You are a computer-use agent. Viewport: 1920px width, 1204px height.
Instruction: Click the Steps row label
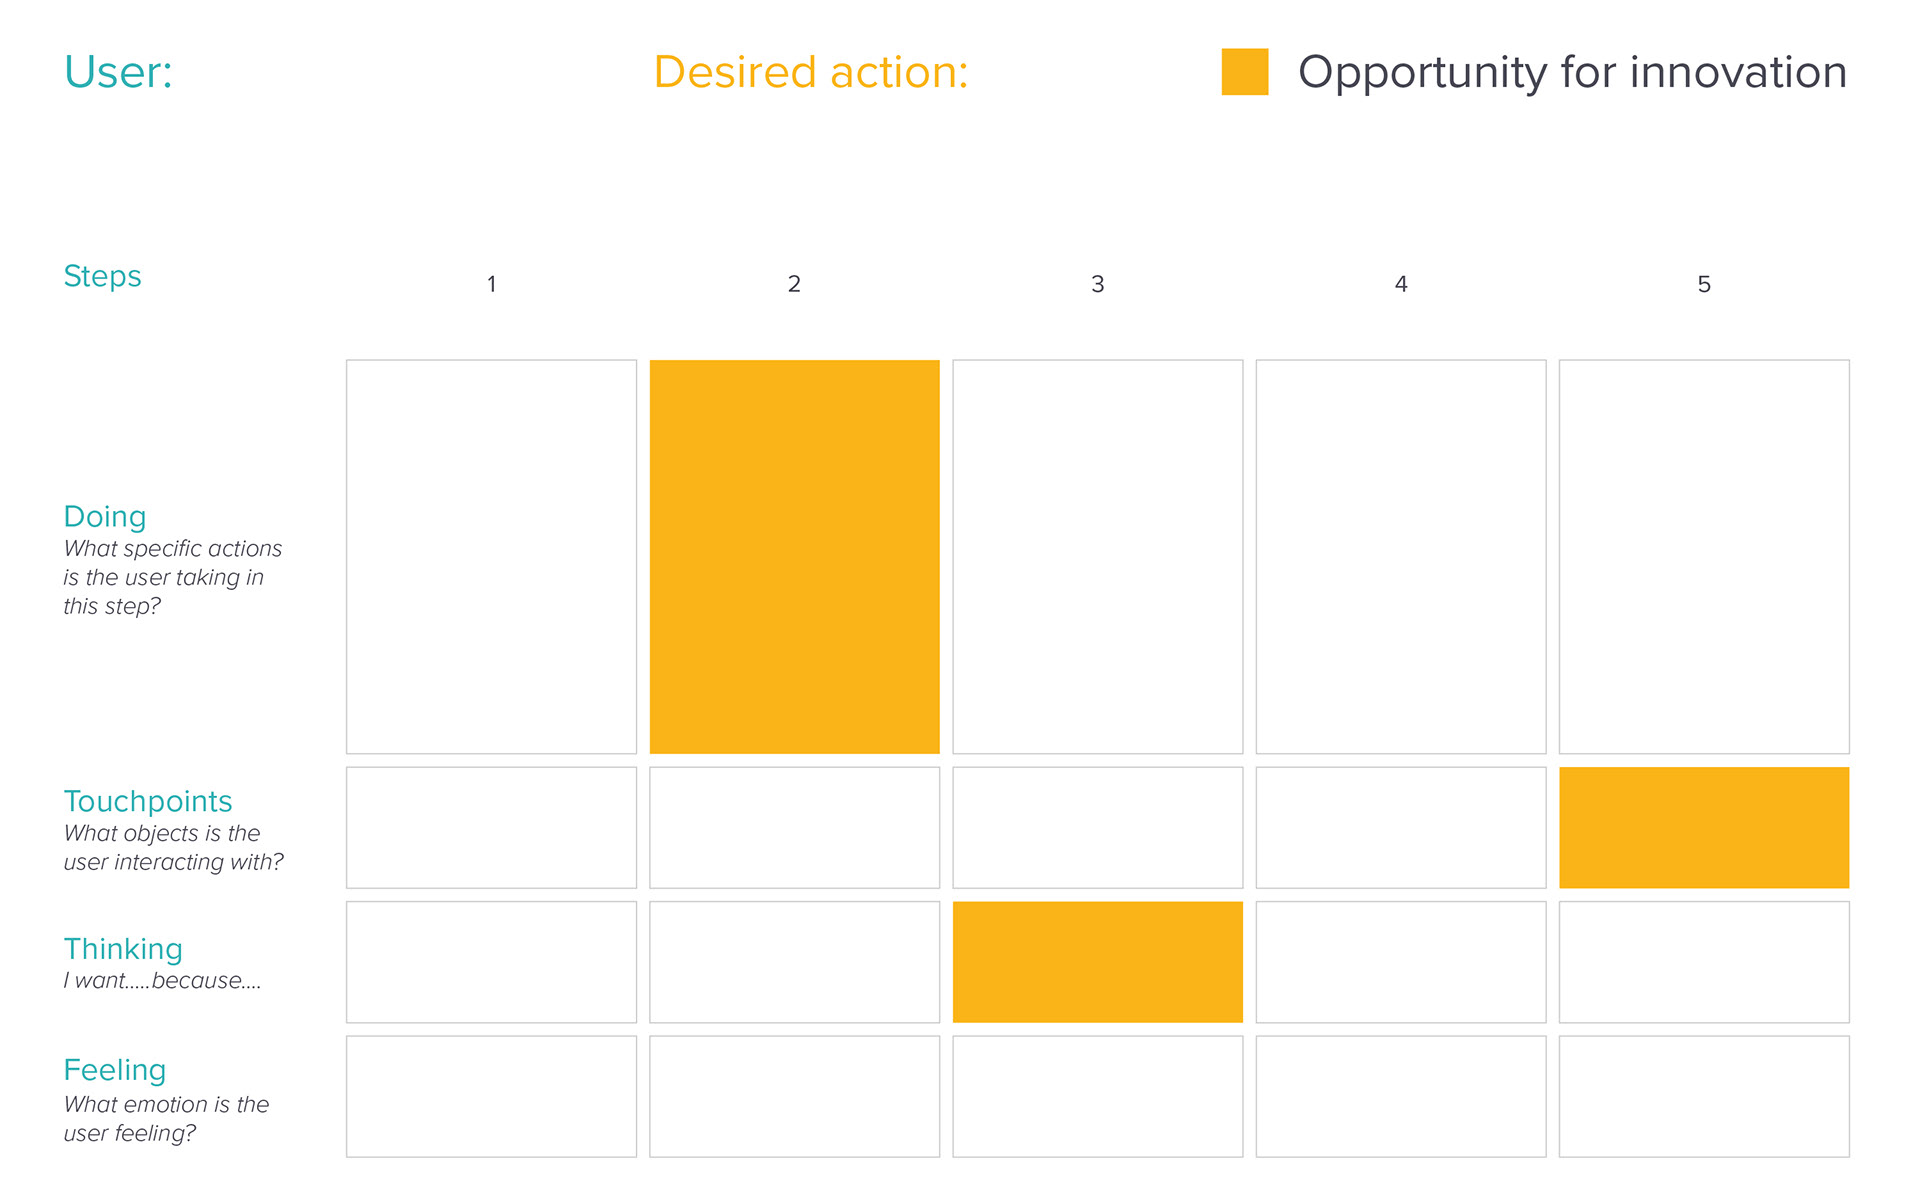(x=102, y=276)
